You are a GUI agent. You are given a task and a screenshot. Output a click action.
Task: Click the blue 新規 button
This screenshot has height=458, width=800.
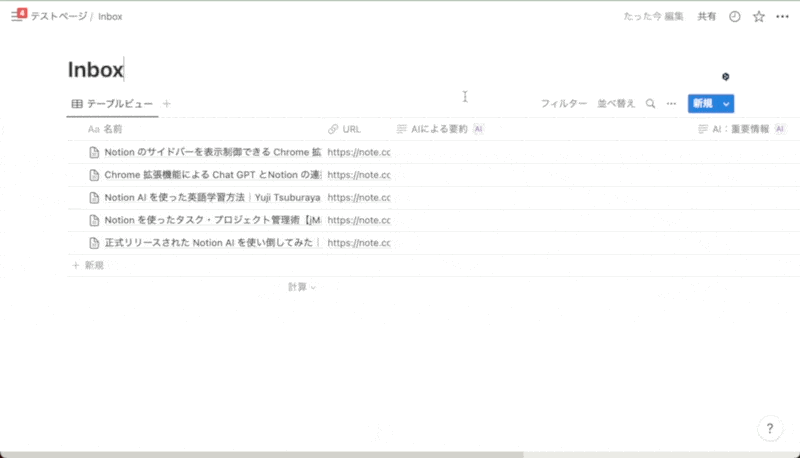pos(703,104)
